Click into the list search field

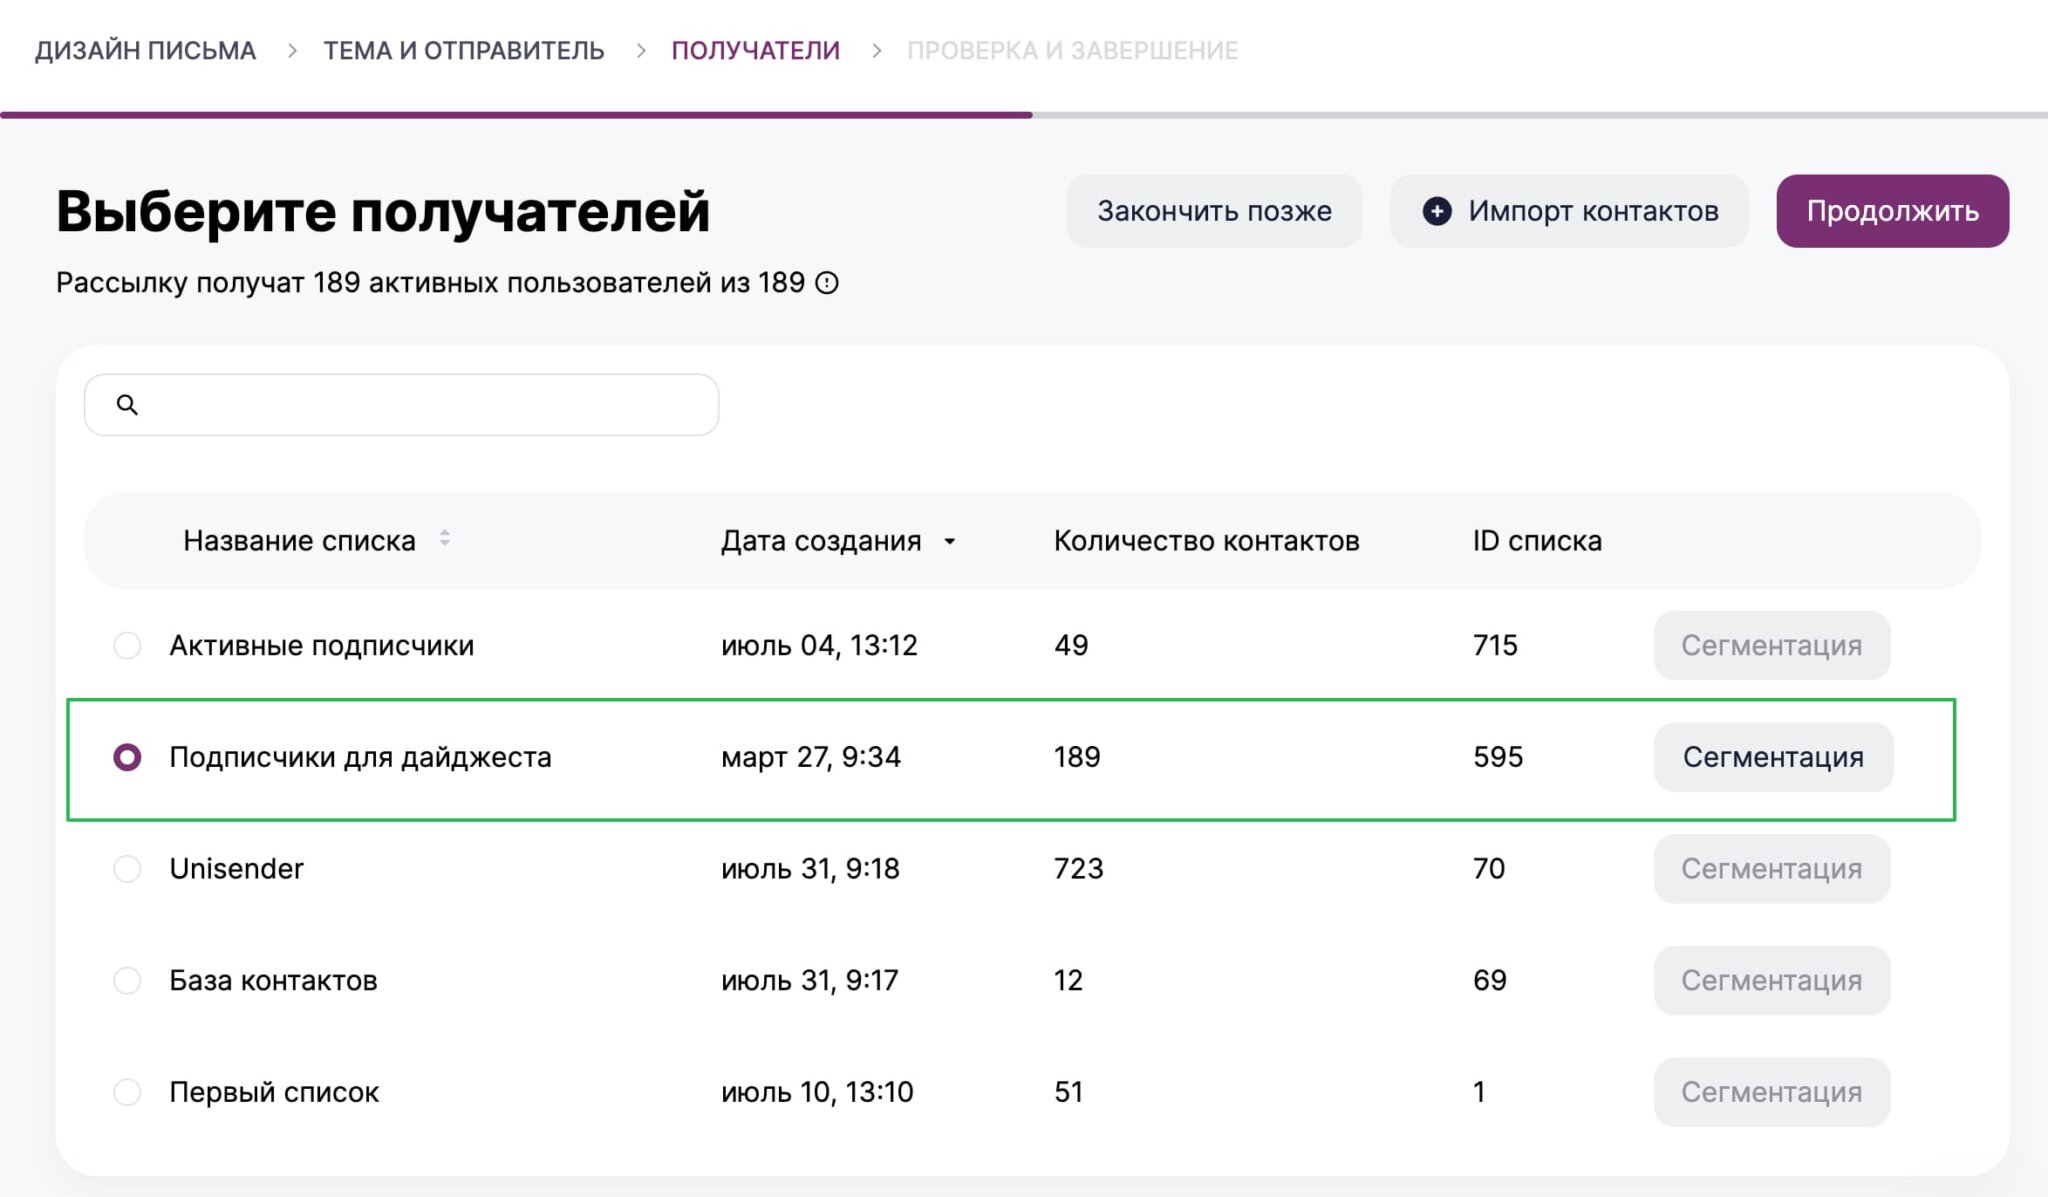click(x=420, y=404)
